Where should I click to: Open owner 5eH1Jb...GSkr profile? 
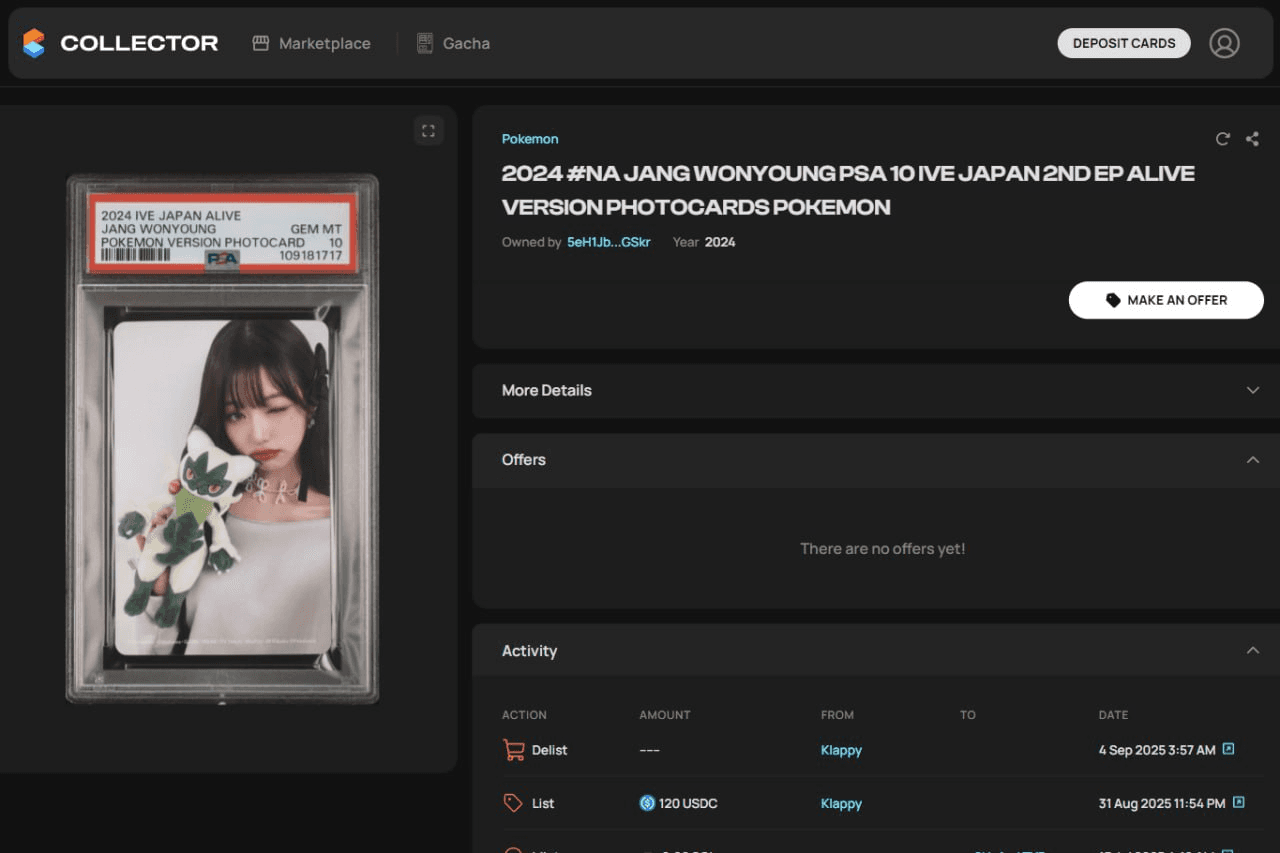[x=608, y=242]
